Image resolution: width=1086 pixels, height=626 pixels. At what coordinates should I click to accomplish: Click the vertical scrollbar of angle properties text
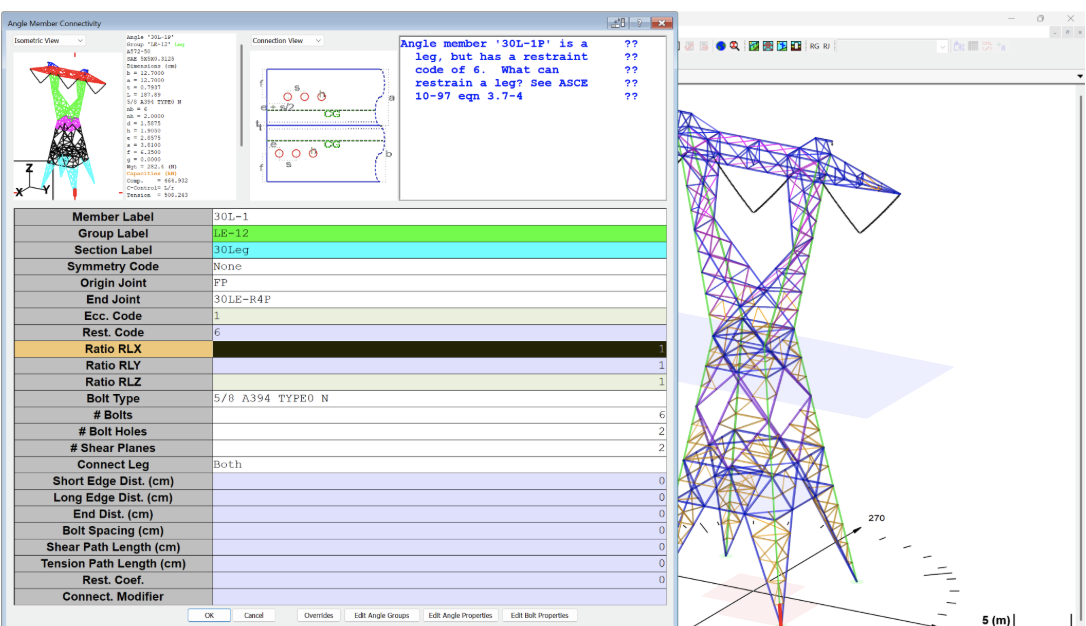241,96
